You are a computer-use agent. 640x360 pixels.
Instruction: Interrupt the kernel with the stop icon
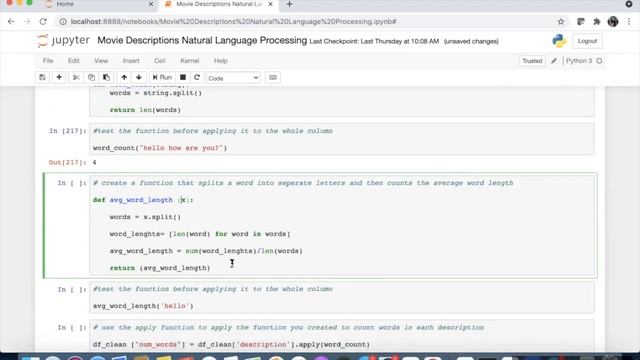pos(183,78)
